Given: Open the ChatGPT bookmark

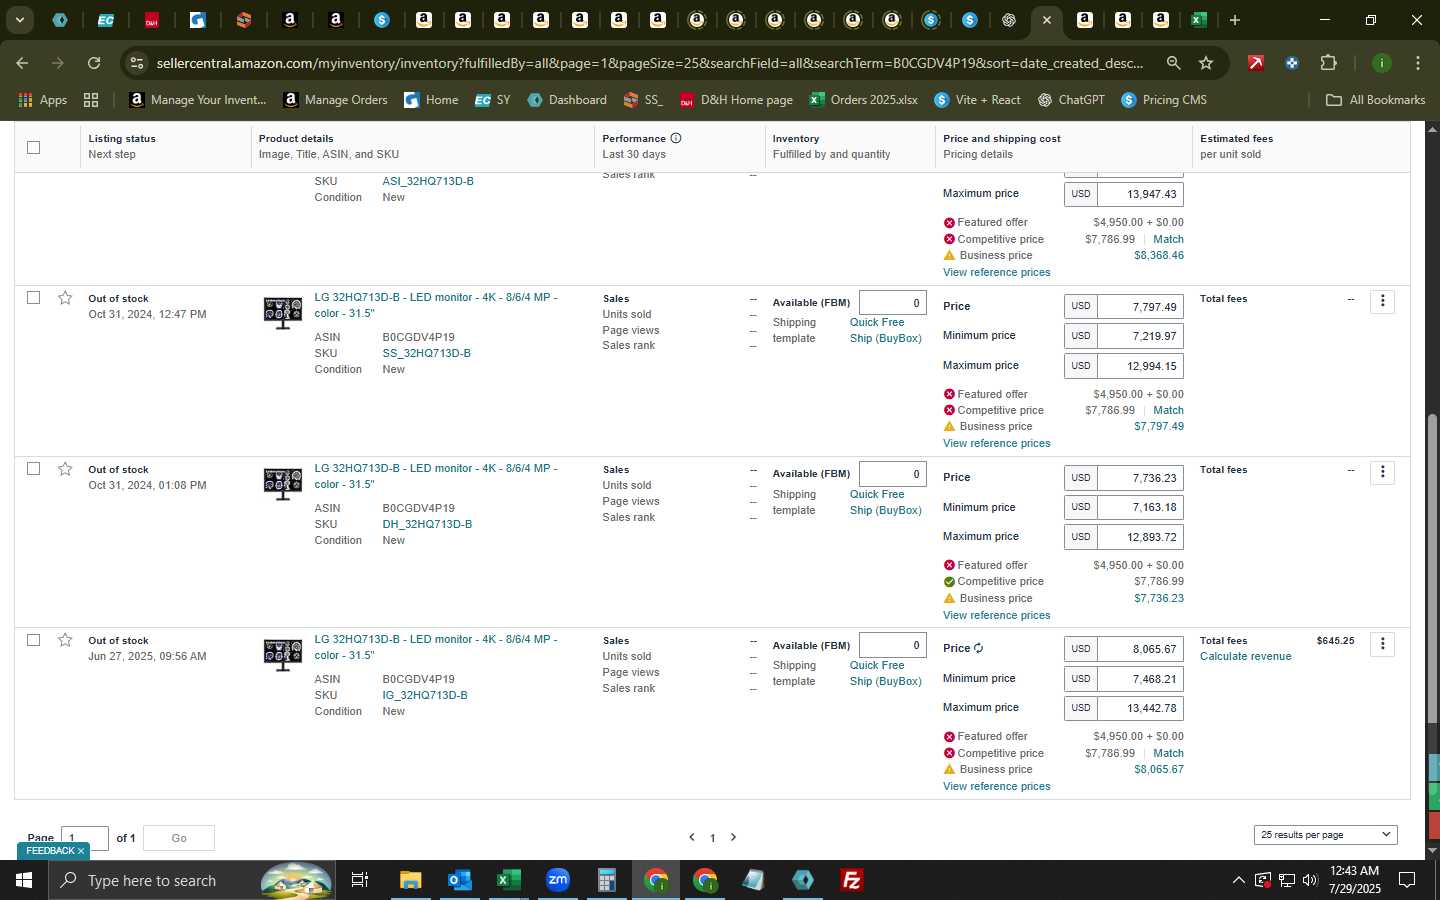Looking at the screenshot, I should tap(1071, 100).
